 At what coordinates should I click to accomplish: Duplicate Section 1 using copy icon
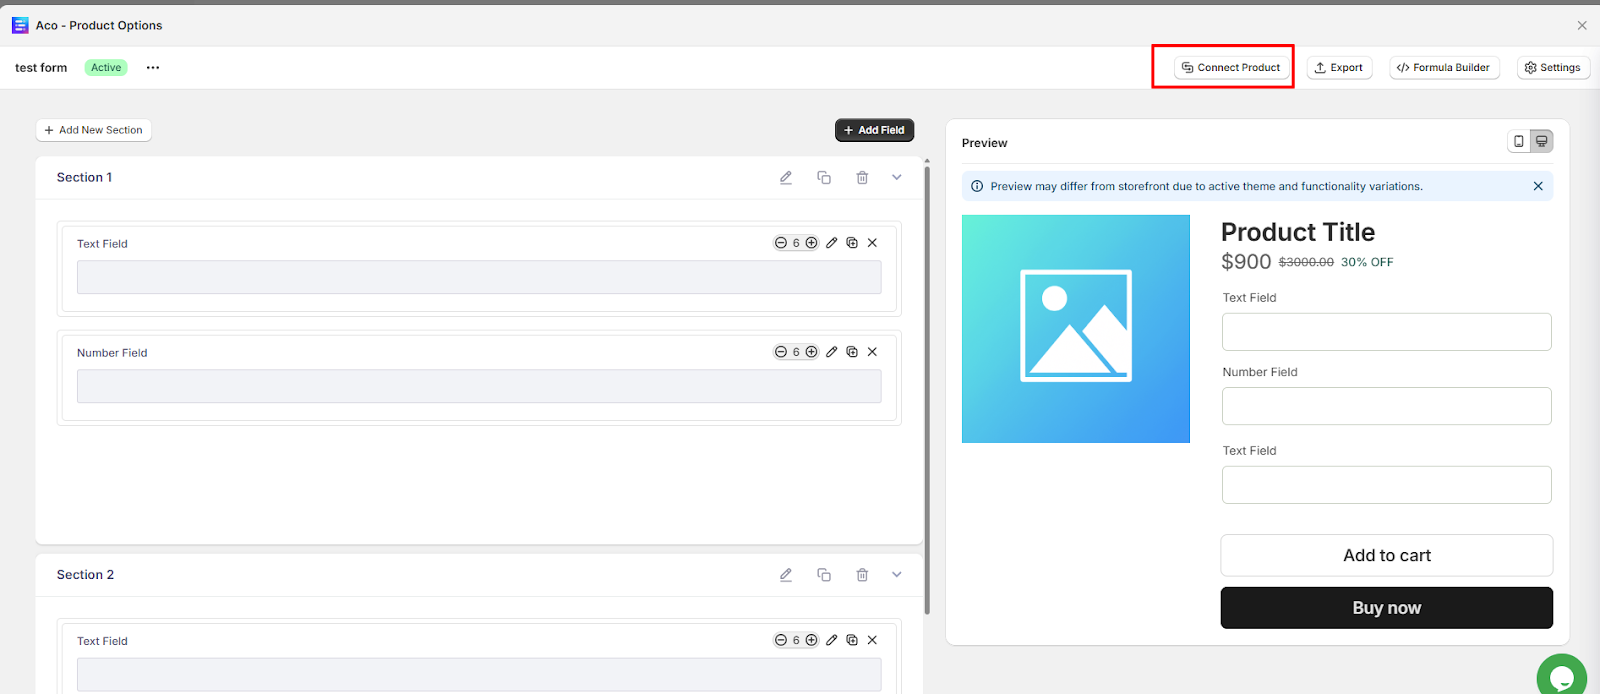(x=824, y=178)
